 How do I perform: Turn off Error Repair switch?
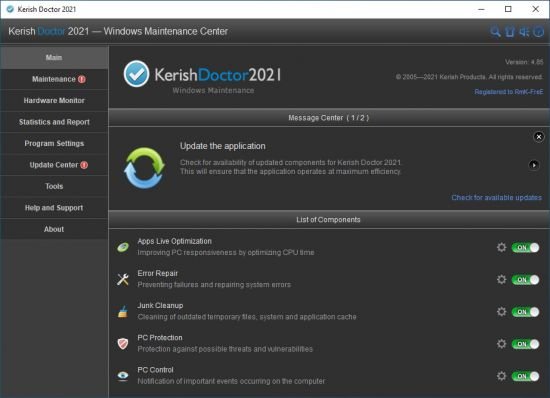click(525, 280)
